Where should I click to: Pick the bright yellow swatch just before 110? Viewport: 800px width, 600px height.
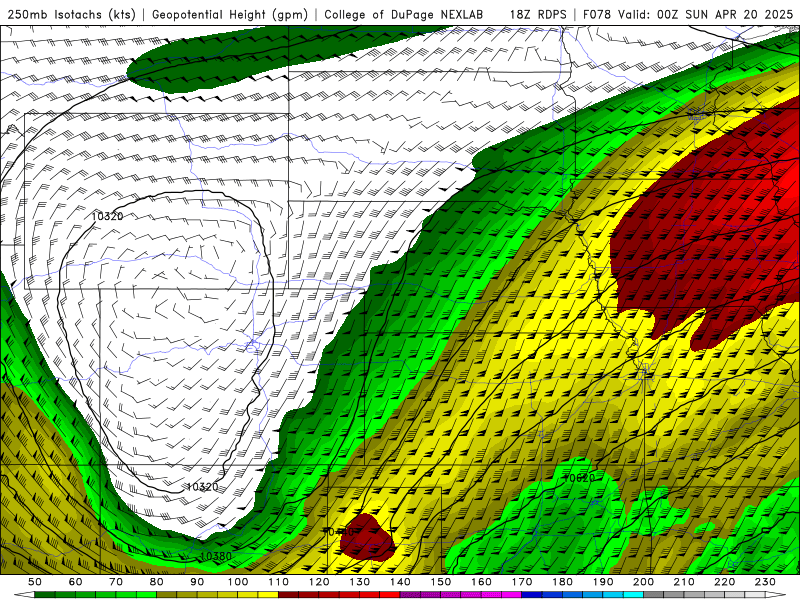pos(268,595)
